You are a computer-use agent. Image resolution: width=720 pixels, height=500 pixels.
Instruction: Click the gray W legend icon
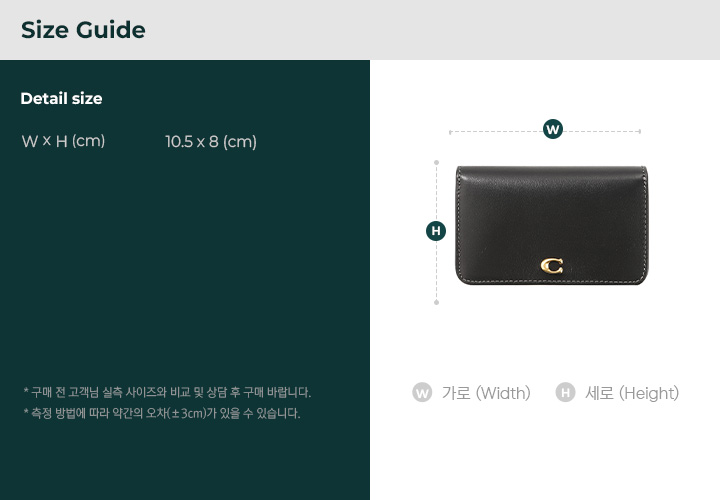click(422, 393)
